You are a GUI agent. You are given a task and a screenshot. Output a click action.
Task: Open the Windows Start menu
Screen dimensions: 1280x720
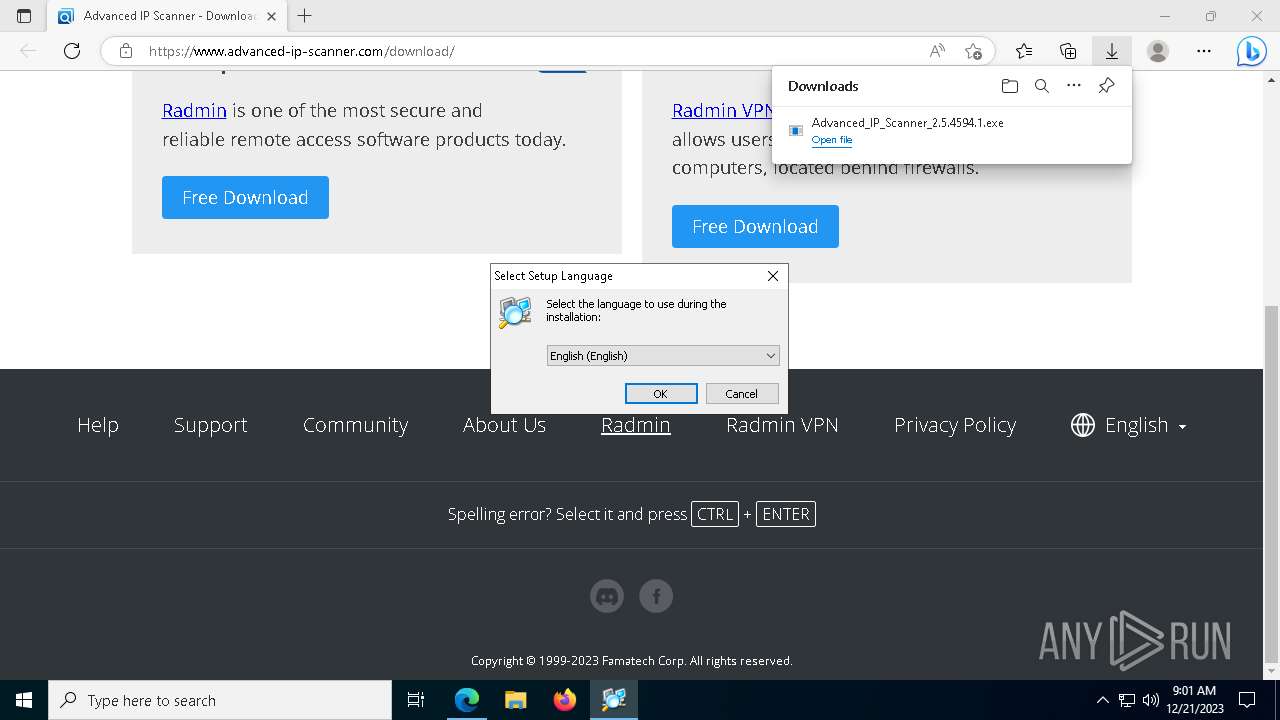tap(24, 700)
